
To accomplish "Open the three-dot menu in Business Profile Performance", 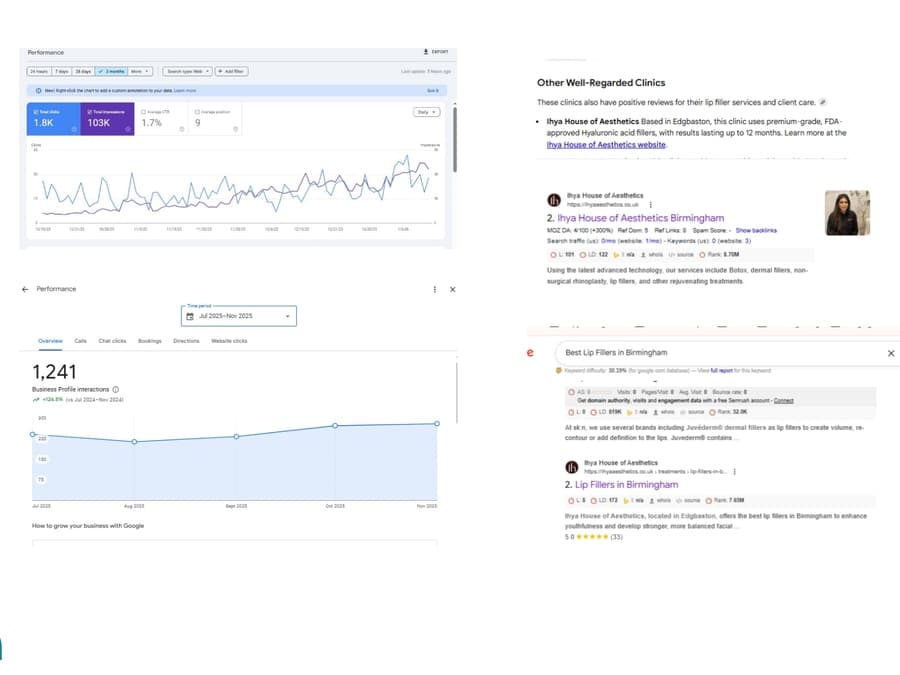I will click(x=435, y=289).
